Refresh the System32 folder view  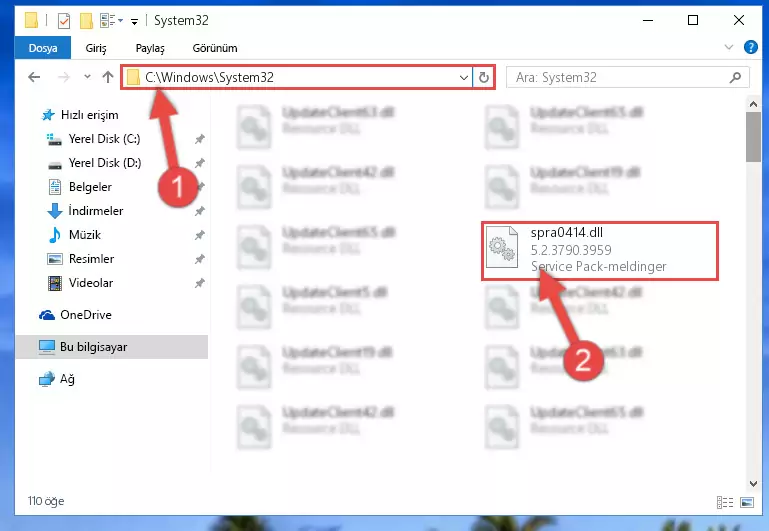484,77
